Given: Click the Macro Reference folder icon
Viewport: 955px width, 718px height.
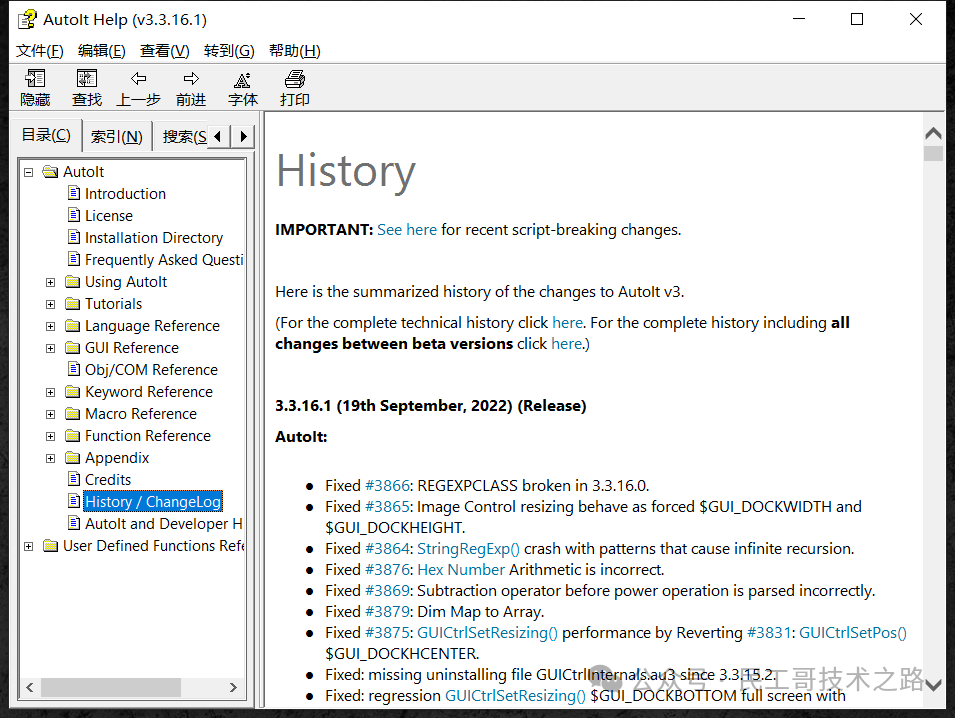Looking at the screenshot, I should click(72, 414).
